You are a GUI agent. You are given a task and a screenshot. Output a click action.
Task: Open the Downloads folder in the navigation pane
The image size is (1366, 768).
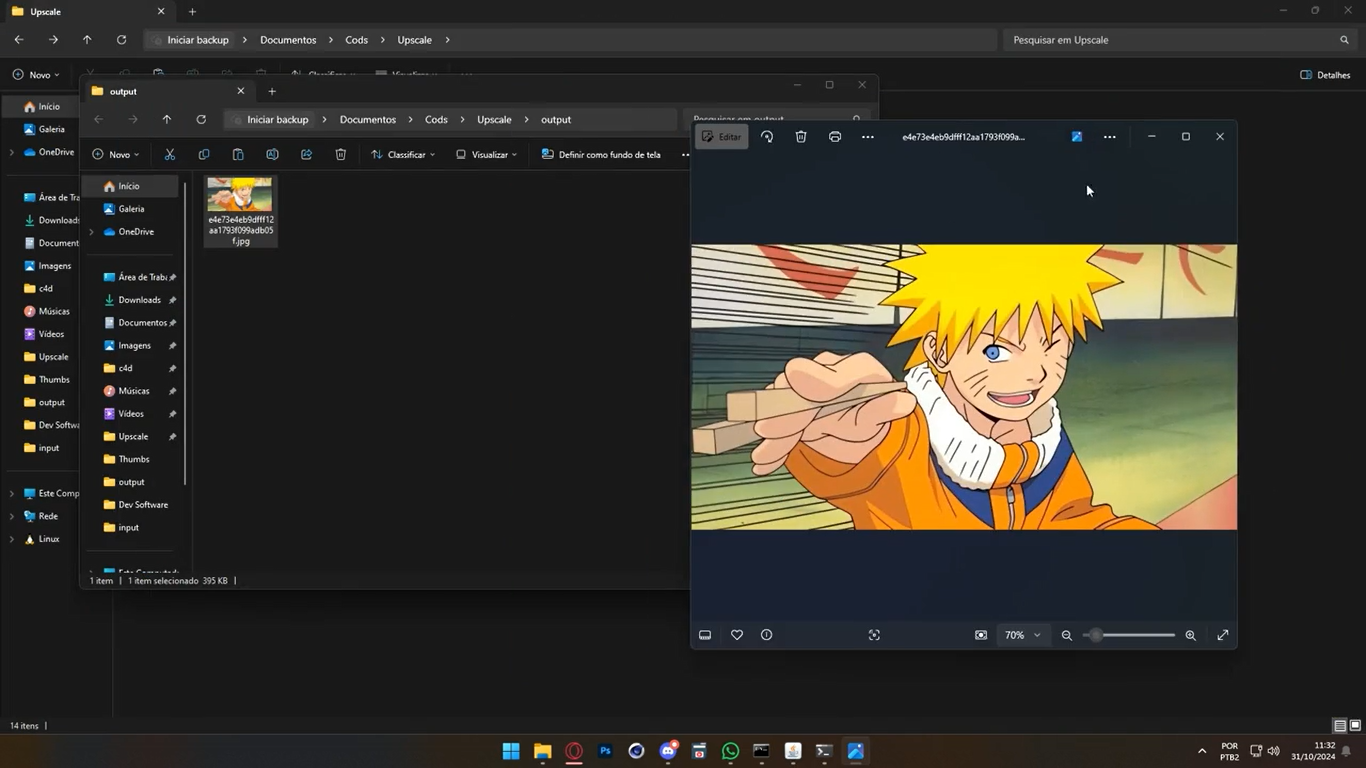pyautogui.click(x=139, y=300)
